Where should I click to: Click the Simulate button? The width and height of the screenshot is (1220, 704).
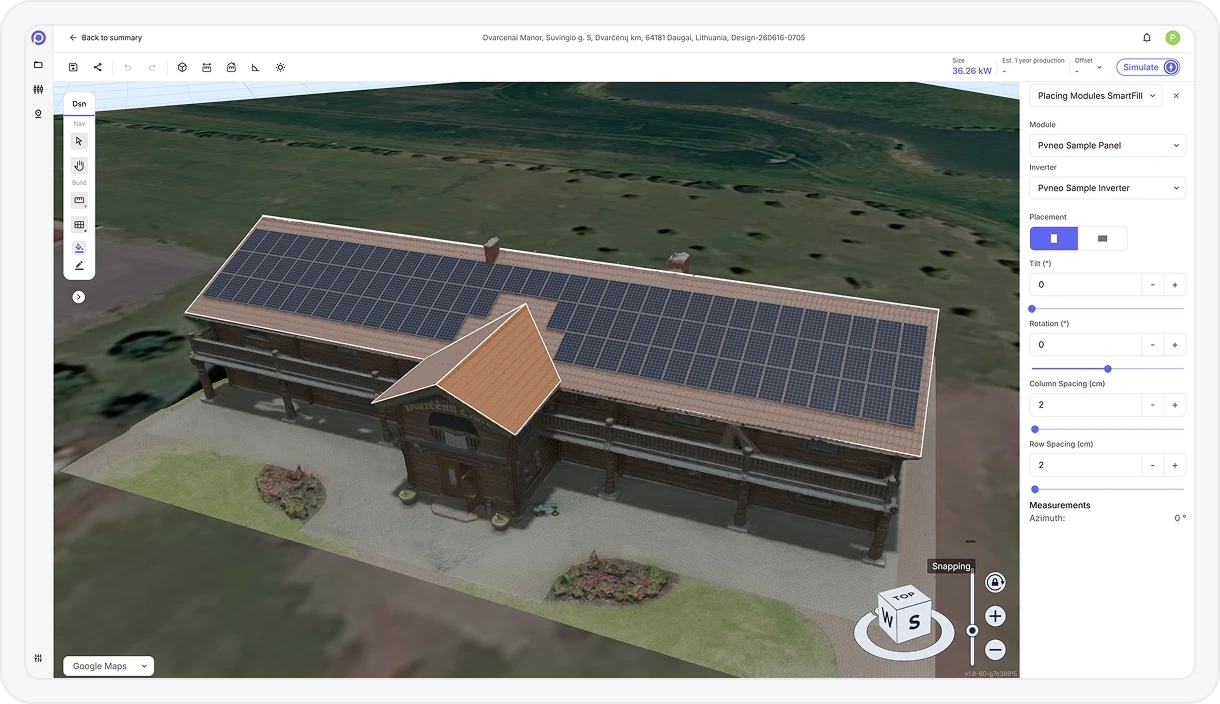(1148, 67)
